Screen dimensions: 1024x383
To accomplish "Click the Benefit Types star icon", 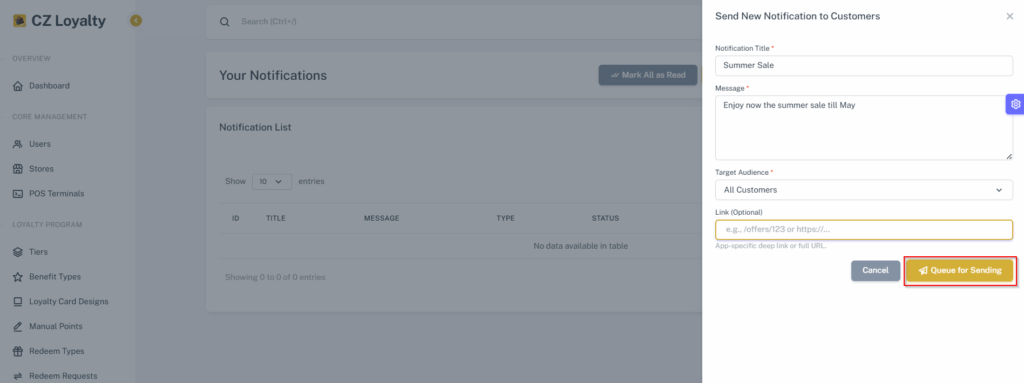I will [18, 276].
